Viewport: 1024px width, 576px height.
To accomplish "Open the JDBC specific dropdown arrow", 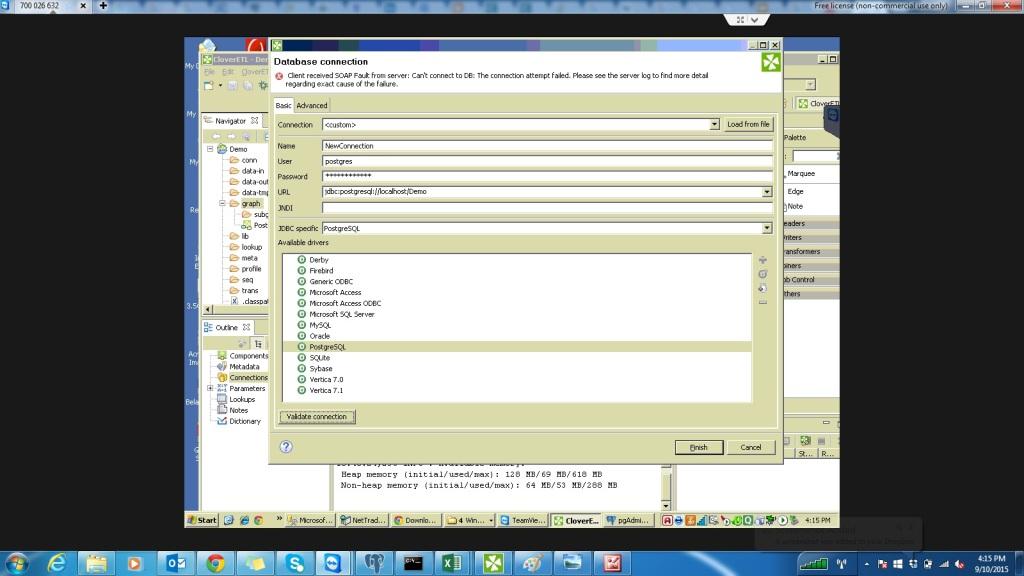I will point(767,229).
